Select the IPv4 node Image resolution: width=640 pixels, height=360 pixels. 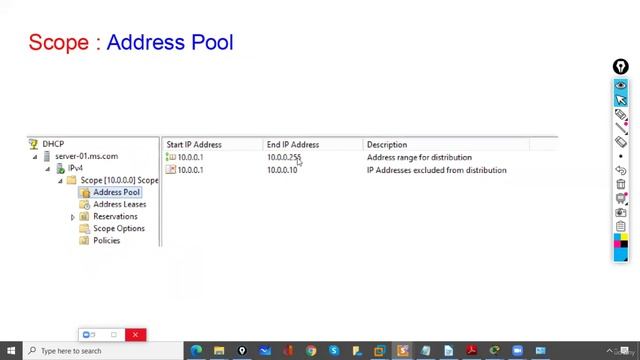coord(75,168)
